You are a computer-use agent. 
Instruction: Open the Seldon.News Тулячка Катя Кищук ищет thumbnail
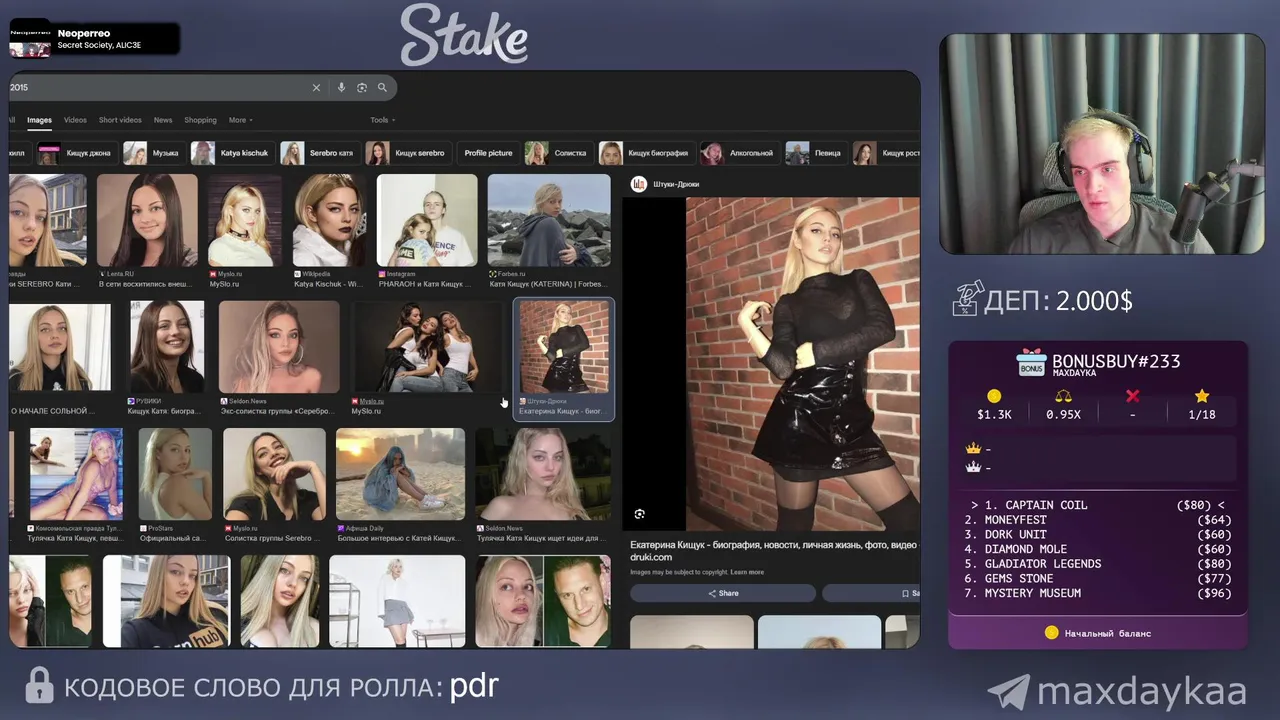pyautogui.click(x=543, y=474)
